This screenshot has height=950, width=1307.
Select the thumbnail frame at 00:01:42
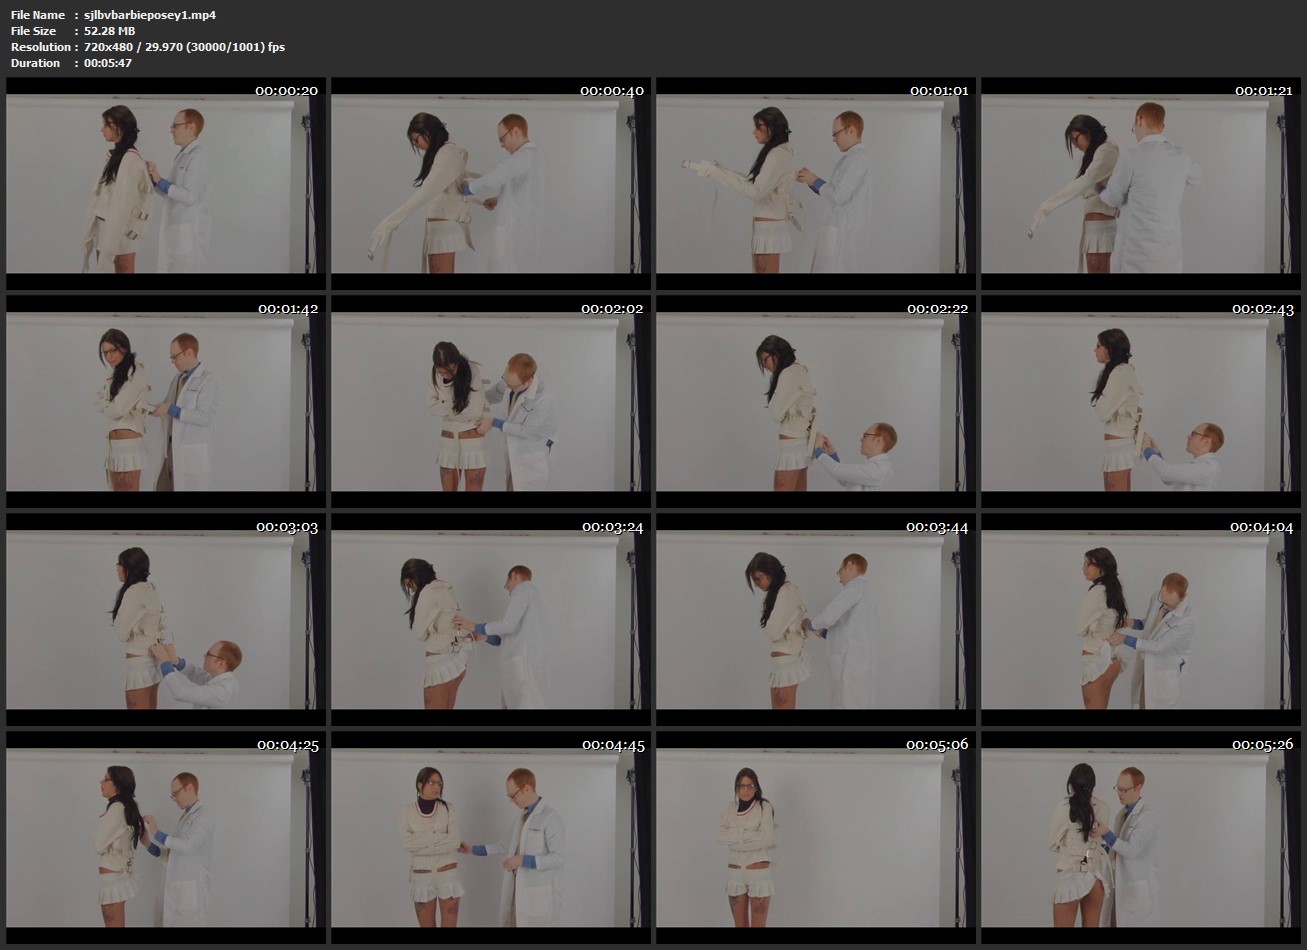tap(166, 402)
